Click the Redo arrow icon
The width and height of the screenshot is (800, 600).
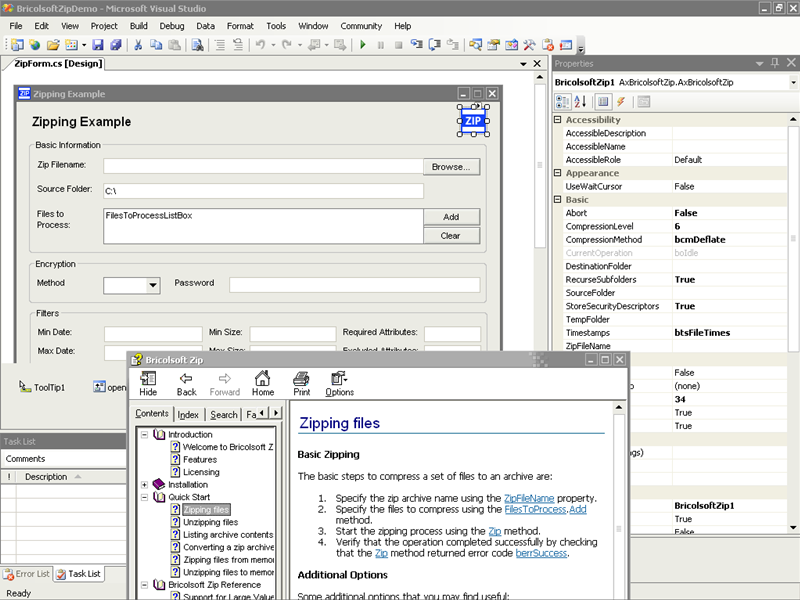(x=287, y=45)
